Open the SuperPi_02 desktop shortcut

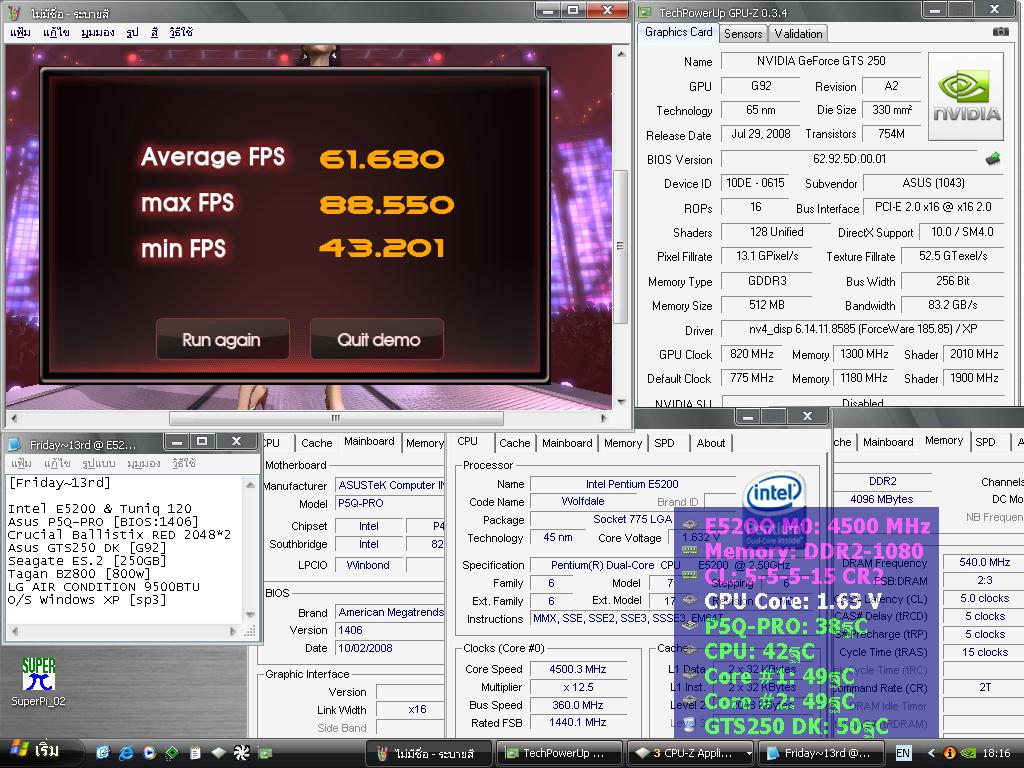39,682
